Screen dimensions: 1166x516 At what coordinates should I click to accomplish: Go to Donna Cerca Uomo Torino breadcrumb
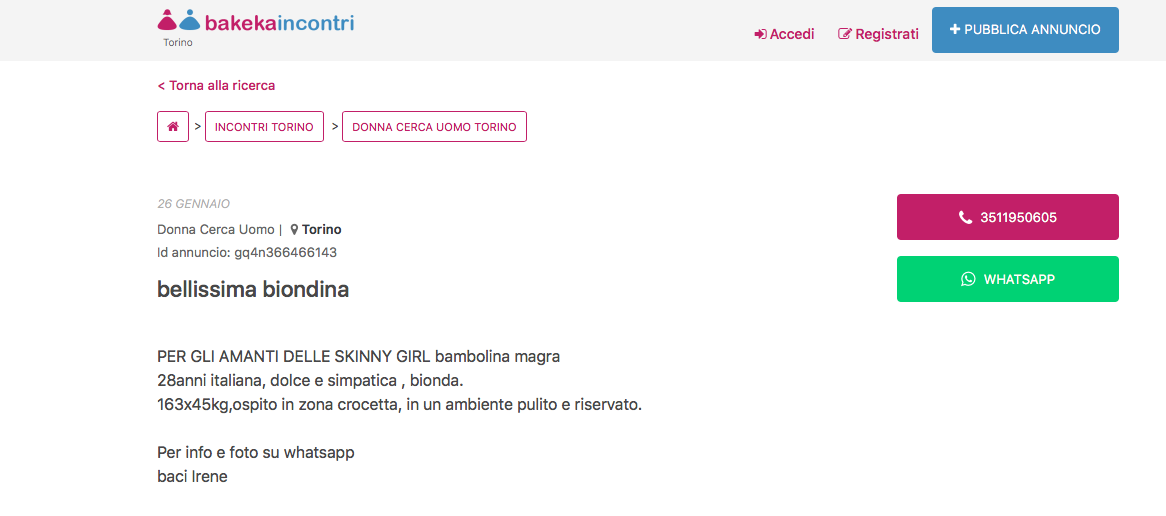pyautogui.click(x=434, y=127)
